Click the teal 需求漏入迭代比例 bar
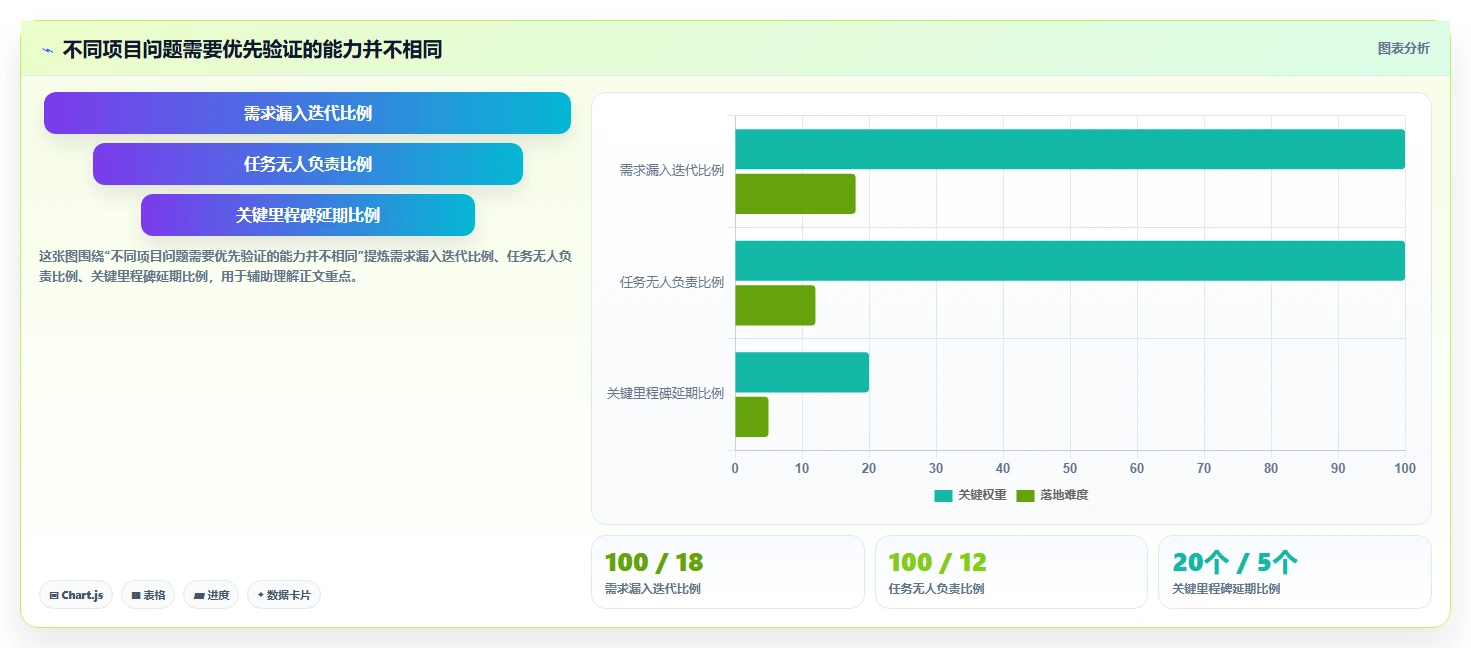1471x648 pixels. click(1070, 149)
